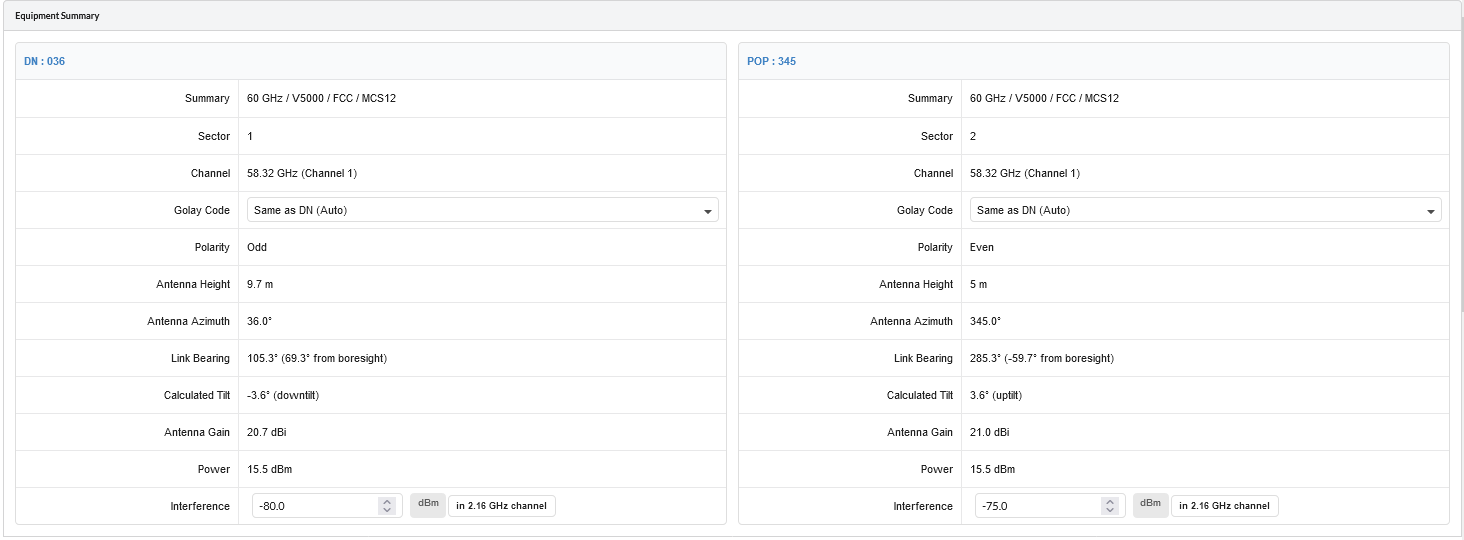Open the DN Golay Code dropdown arrow
The height and width of the screenshot is (540, 1464).
[x=708, y=211]
